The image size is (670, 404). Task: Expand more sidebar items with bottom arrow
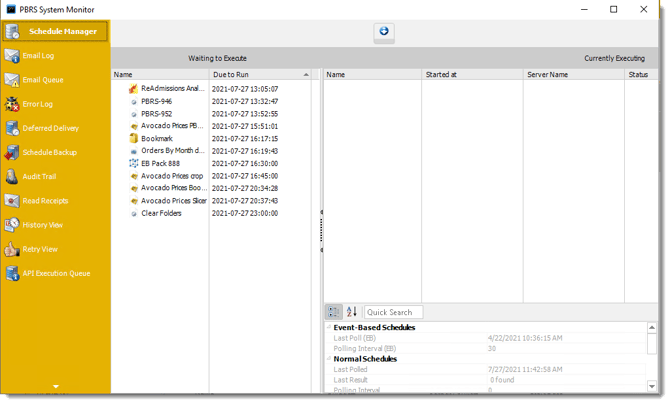pyautogui.click(x=56, y=386)
